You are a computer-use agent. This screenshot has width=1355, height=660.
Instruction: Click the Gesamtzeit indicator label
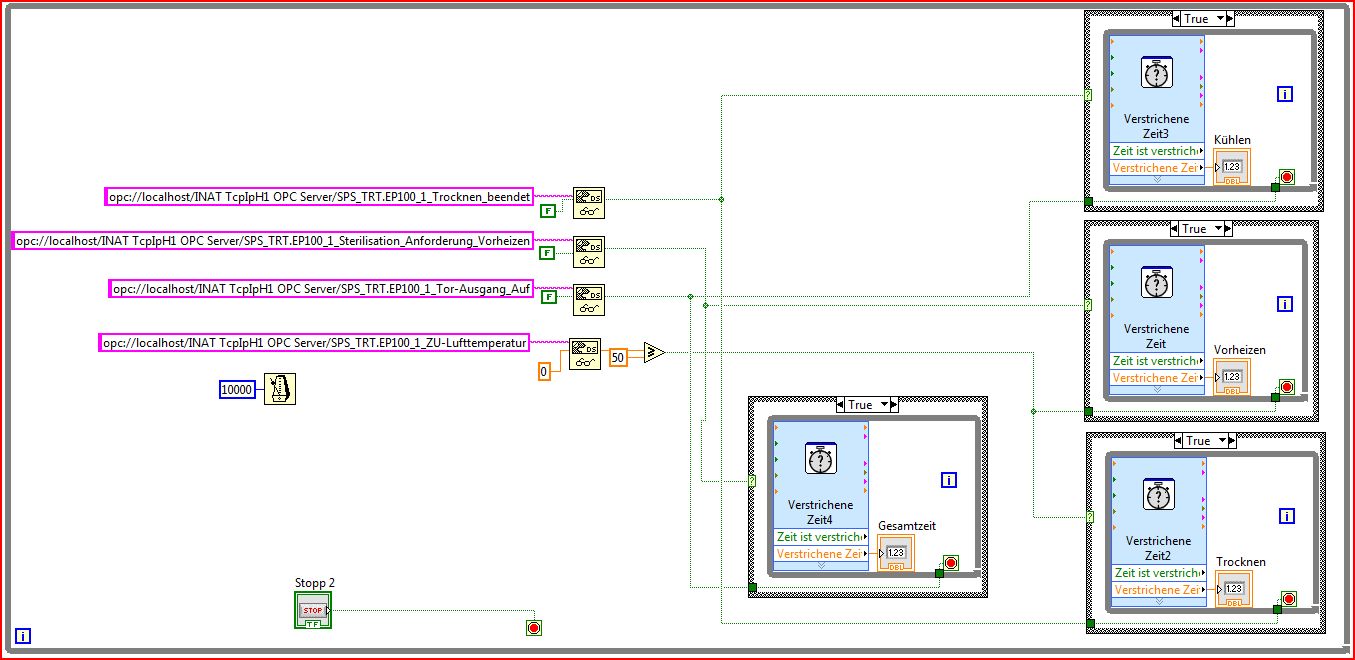click(907, 526)
